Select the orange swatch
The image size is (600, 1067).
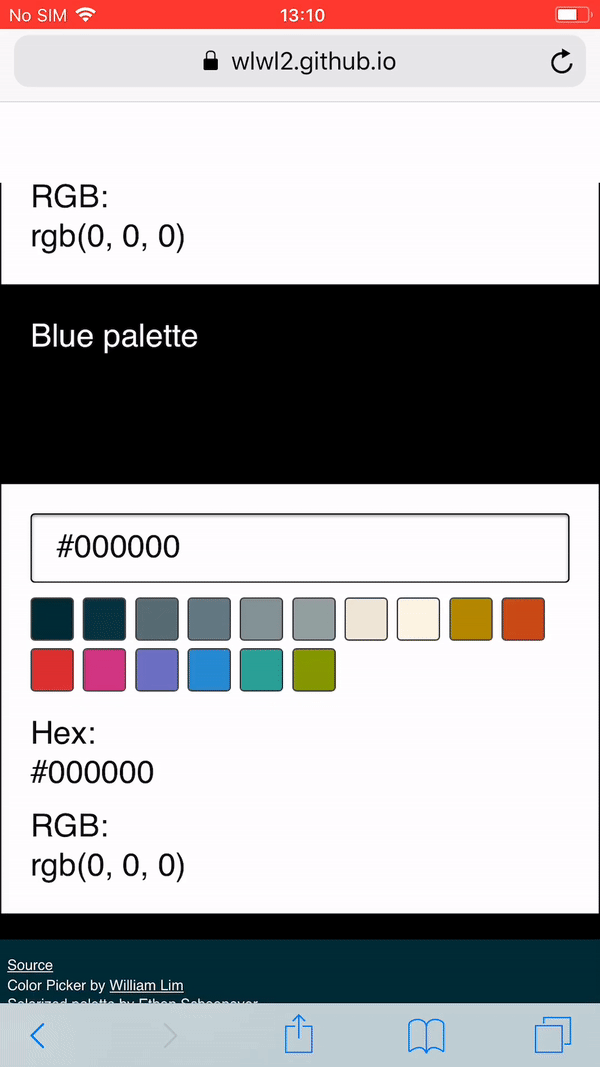[524, 619]
